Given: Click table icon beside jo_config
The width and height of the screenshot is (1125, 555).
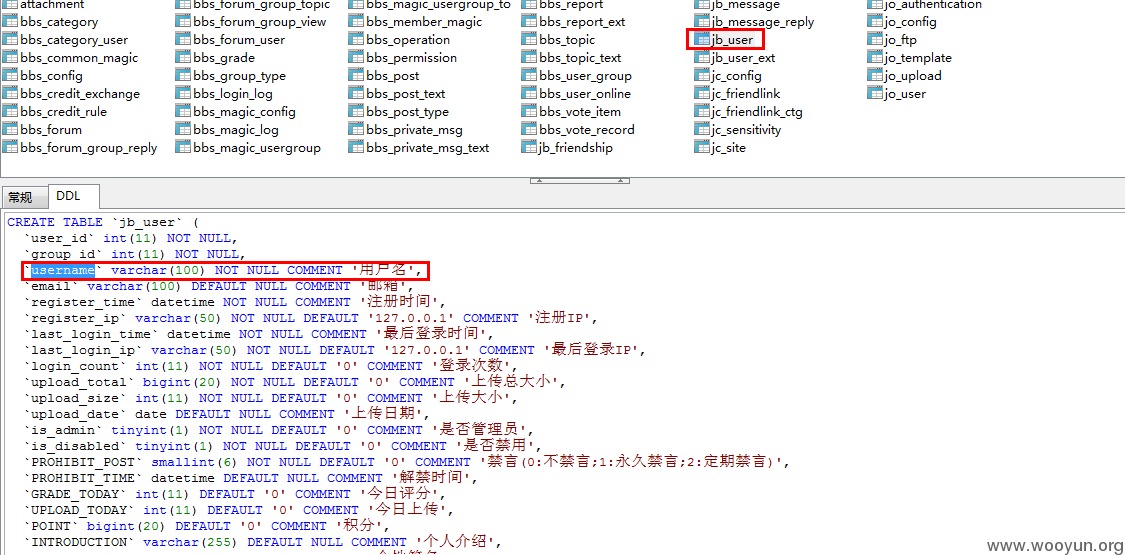Looking at the screenshot, I should tap(875, 22).
